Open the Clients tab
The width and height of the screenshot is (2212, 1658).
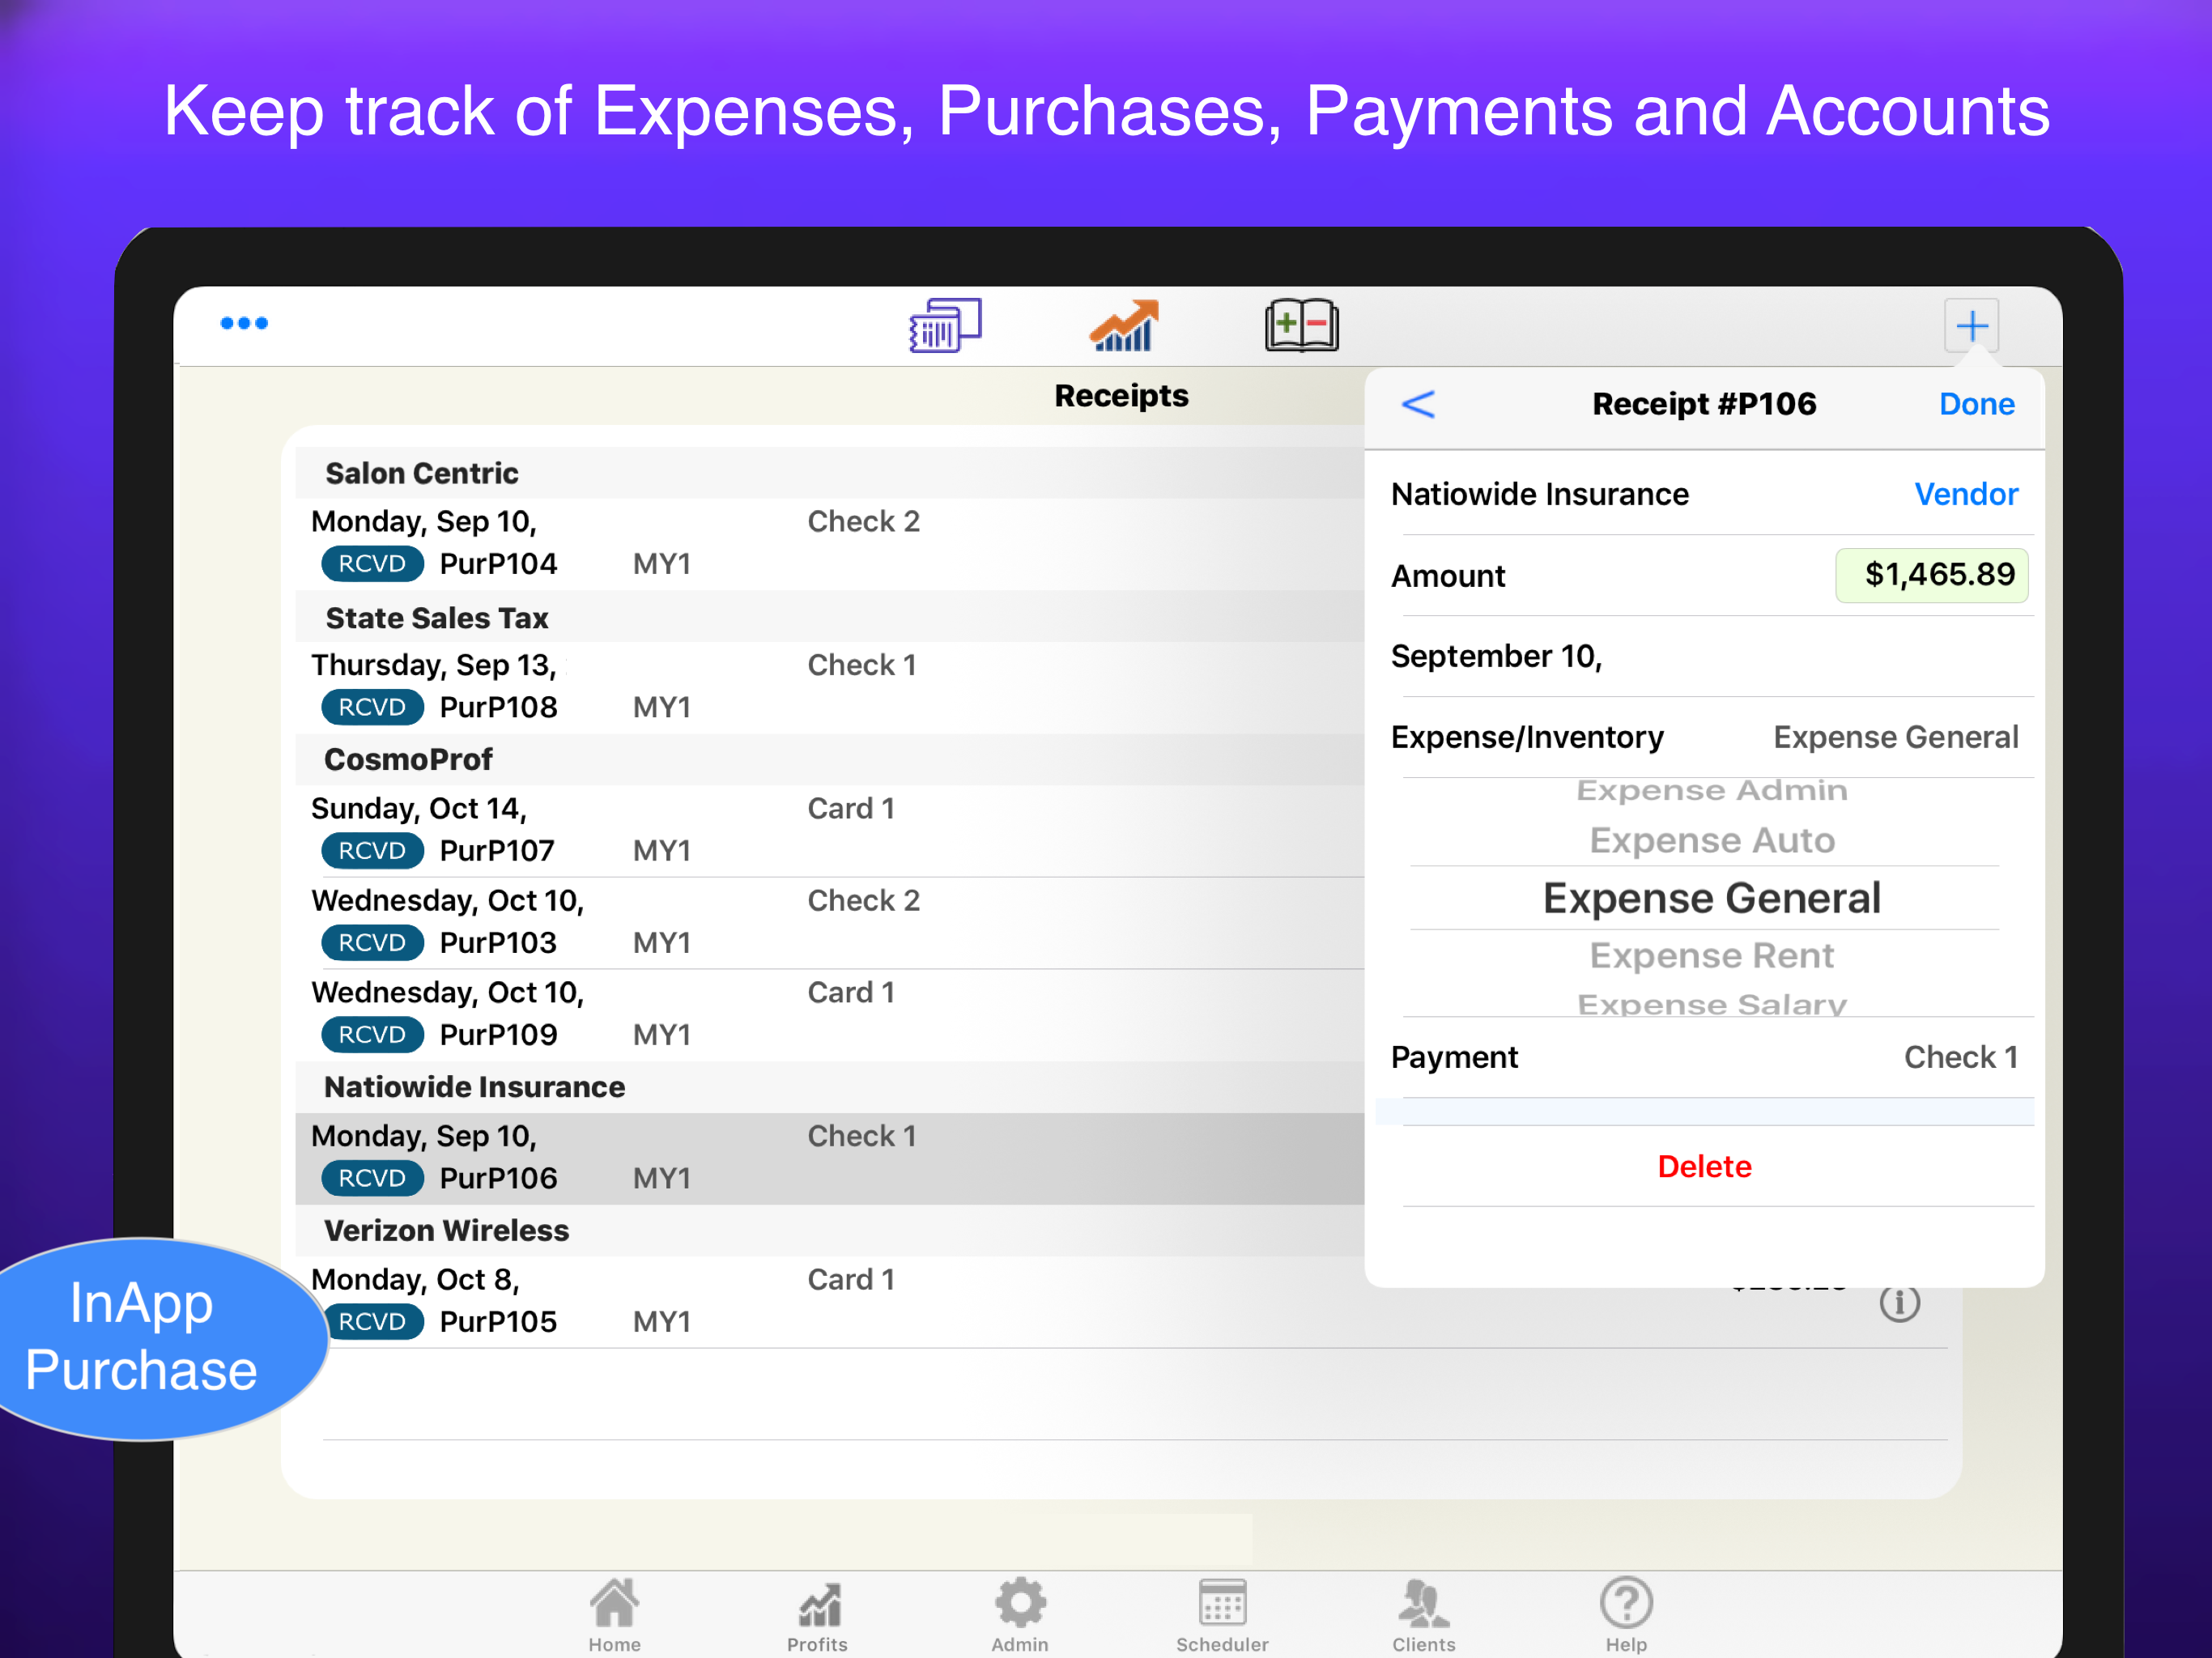point(1424,1614)
